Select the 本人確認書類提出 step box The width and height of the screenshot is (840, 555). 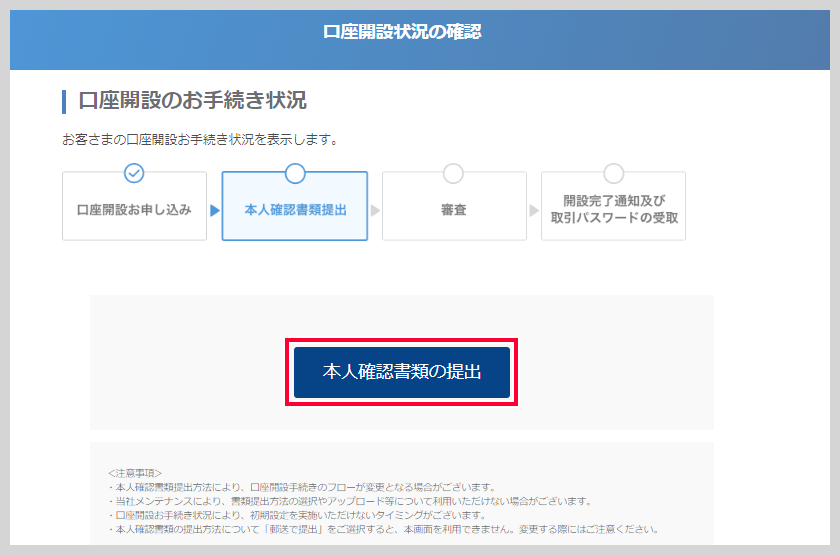pos(295,206)
